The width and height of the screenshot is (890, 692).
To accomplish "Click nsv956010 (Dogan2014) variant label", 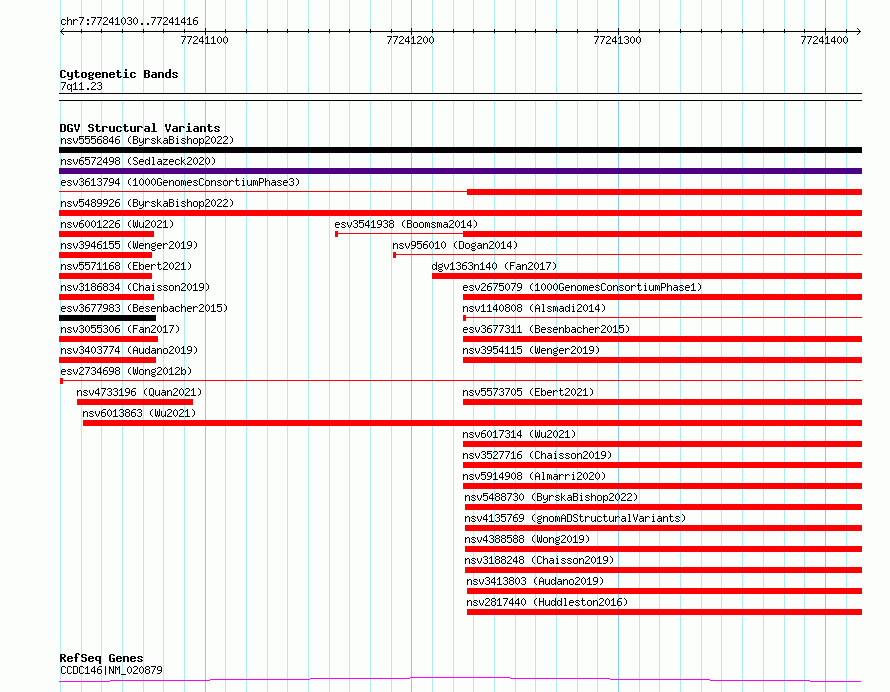I will click(455, 245).
